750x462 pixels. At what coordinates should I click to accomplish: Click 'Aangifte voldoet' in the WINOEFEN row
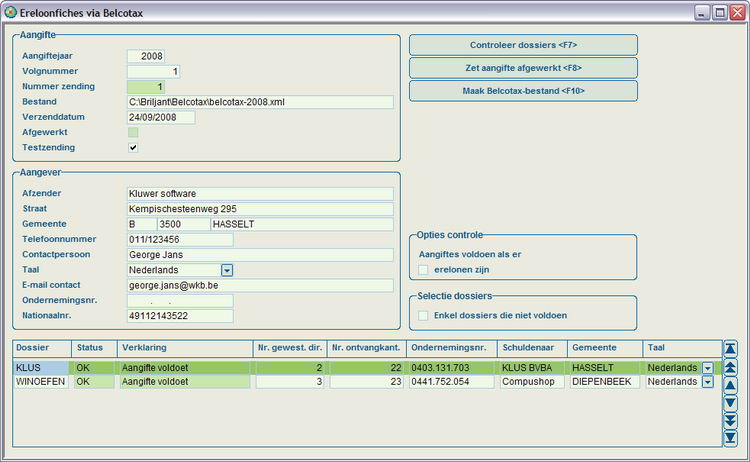tap(185, 382)
